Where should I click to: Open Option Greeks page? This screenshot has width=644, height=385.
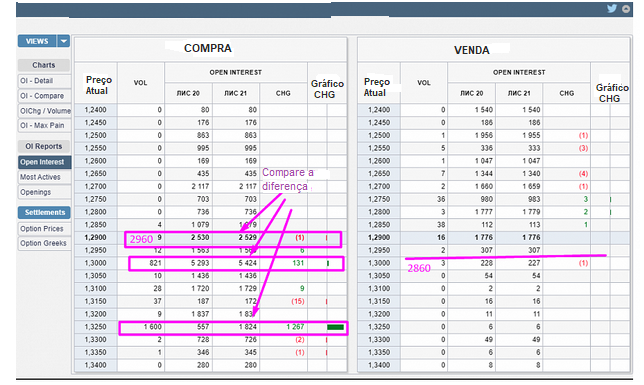pos(44,243)
